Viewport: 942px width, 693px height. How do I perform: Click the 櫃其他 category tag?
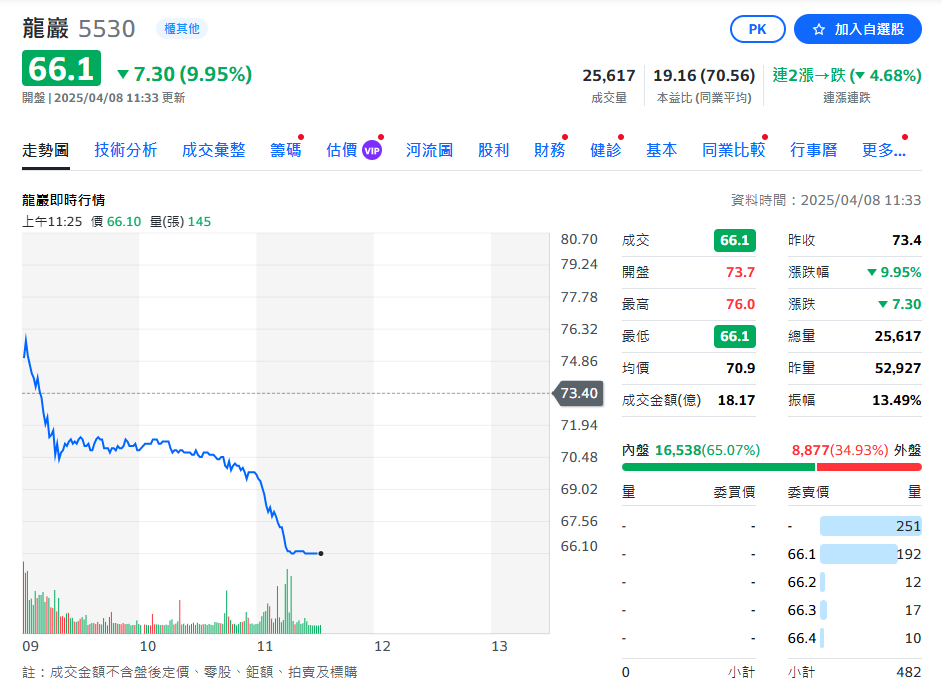(x=181, y=29)
